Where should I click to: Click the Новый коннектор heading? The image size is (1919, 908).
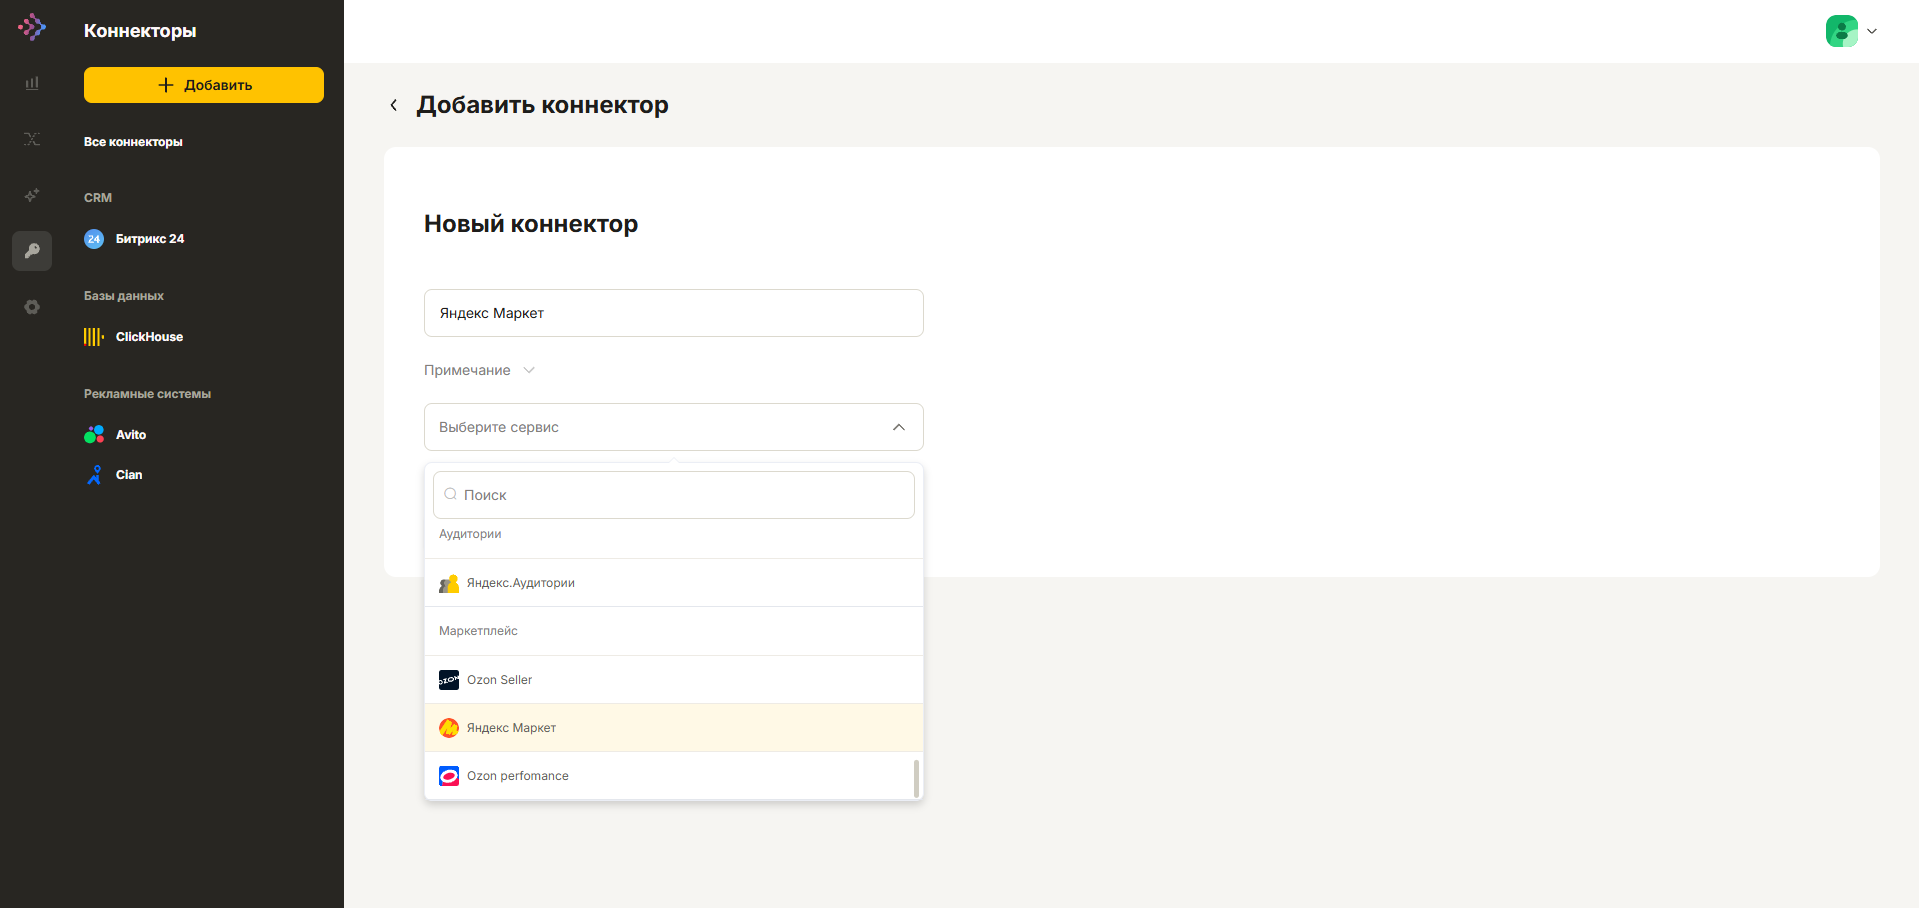pyautogui.click(x=531, y=224)
